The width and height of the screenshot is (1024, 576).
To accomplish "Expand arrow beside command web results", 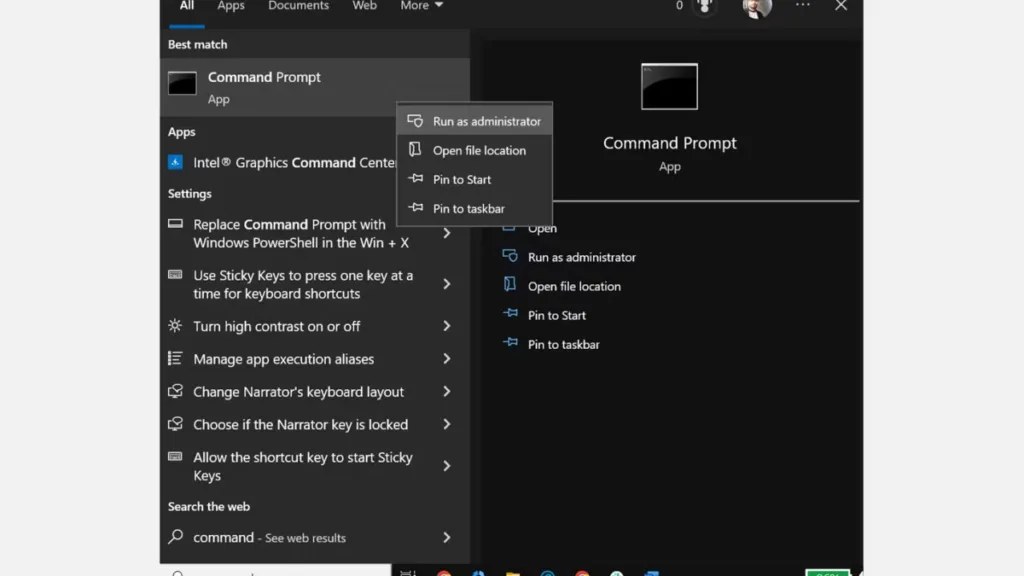I will point(447,537).
